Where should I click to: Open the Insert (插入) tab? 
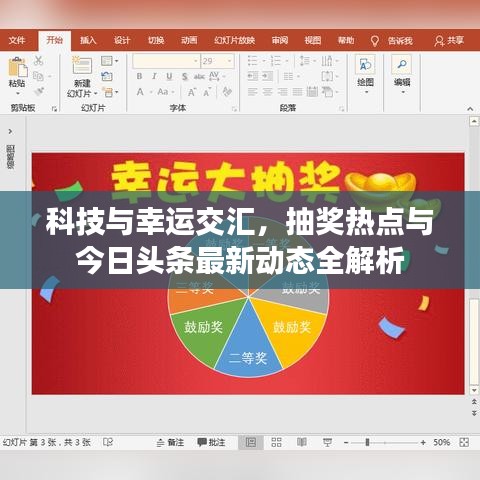(x=88, y=41)
